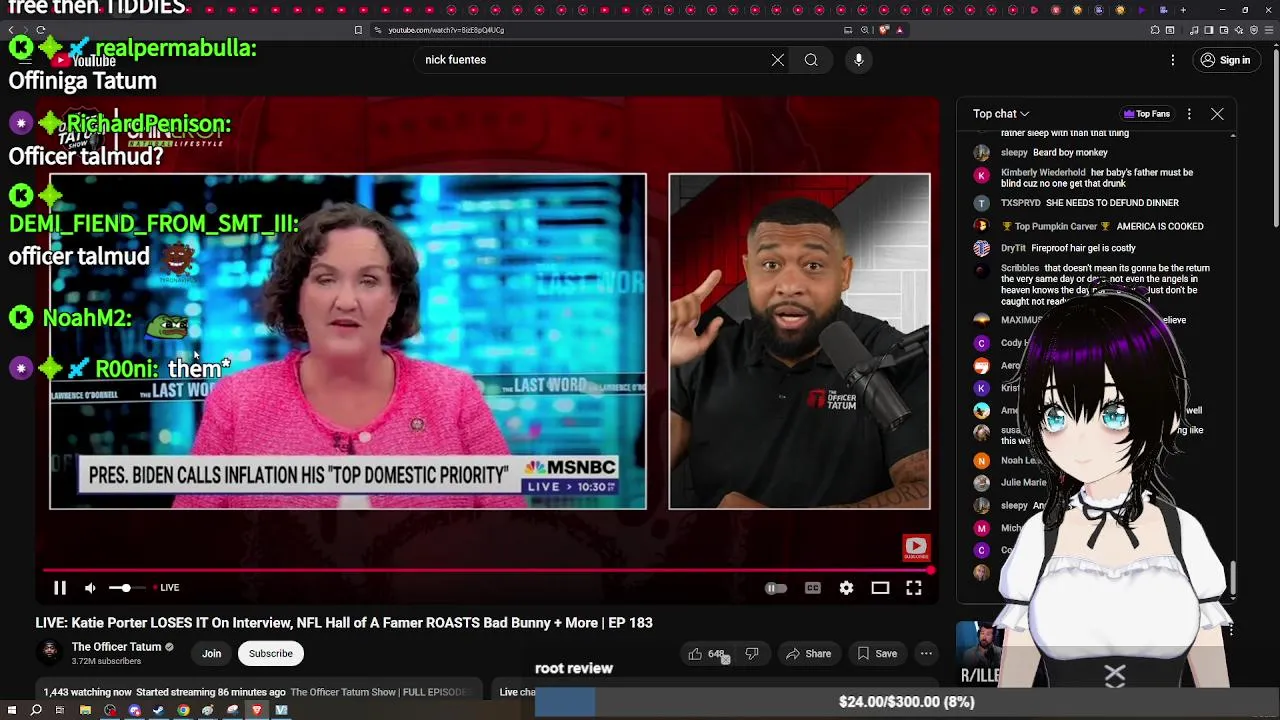Click the subscribe watermark in video
Screen dimensions: 1280x720
(916, 547)
